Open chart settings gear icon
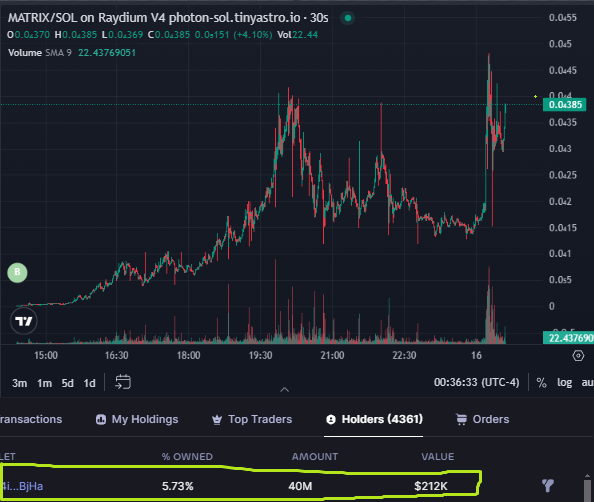The width and height of the screenshot is (594, 502). (x=578, y=356)
